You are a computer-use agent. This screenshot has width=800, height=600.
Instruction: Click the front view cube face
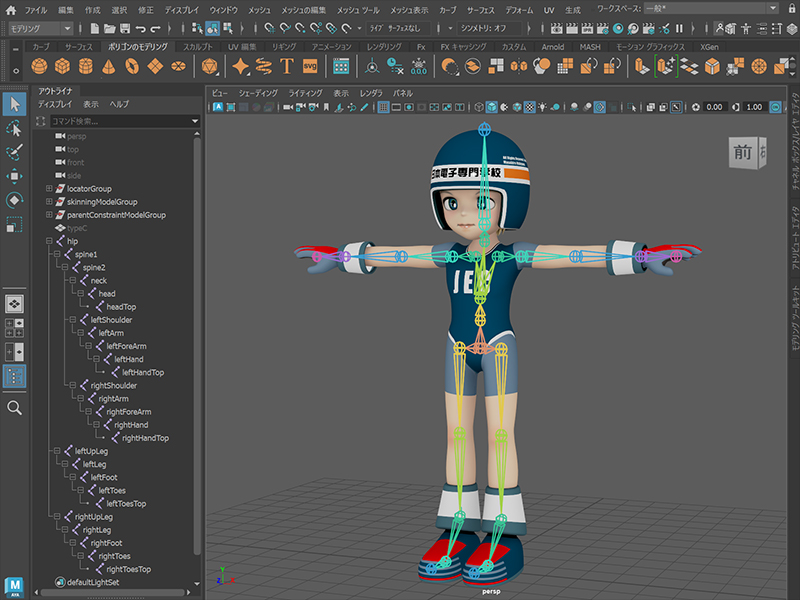tap(742, 152)
